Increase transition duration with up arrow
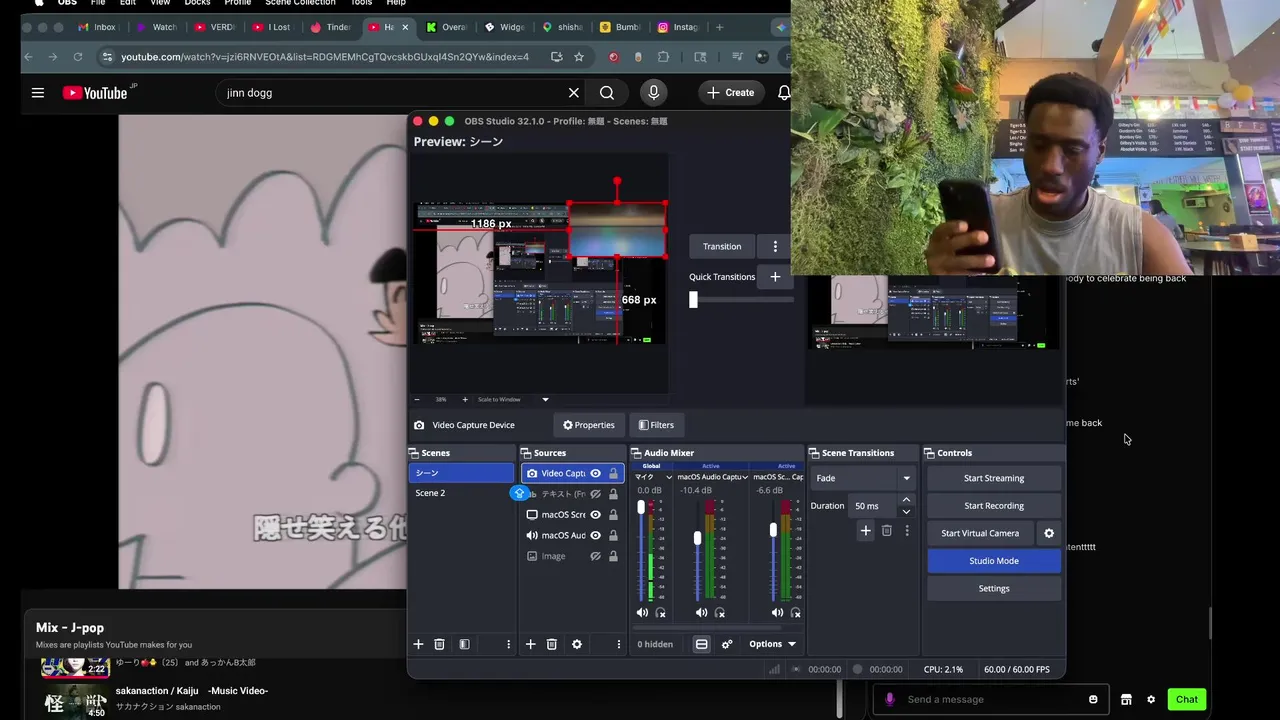This screenshot has height=720, width=1280. click(x=906, y=500)
